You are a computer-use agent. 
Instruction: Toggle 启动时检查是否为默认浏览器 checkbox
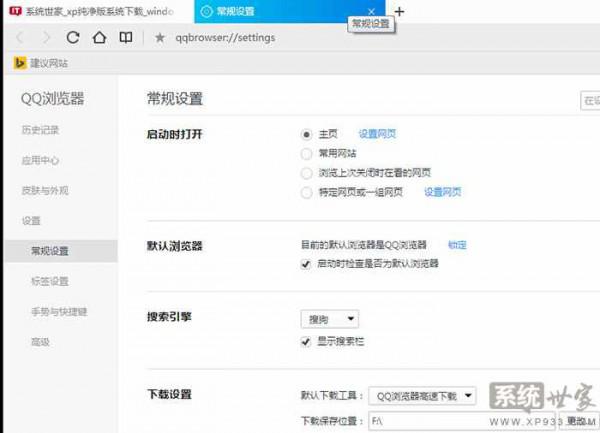(305, 264)
